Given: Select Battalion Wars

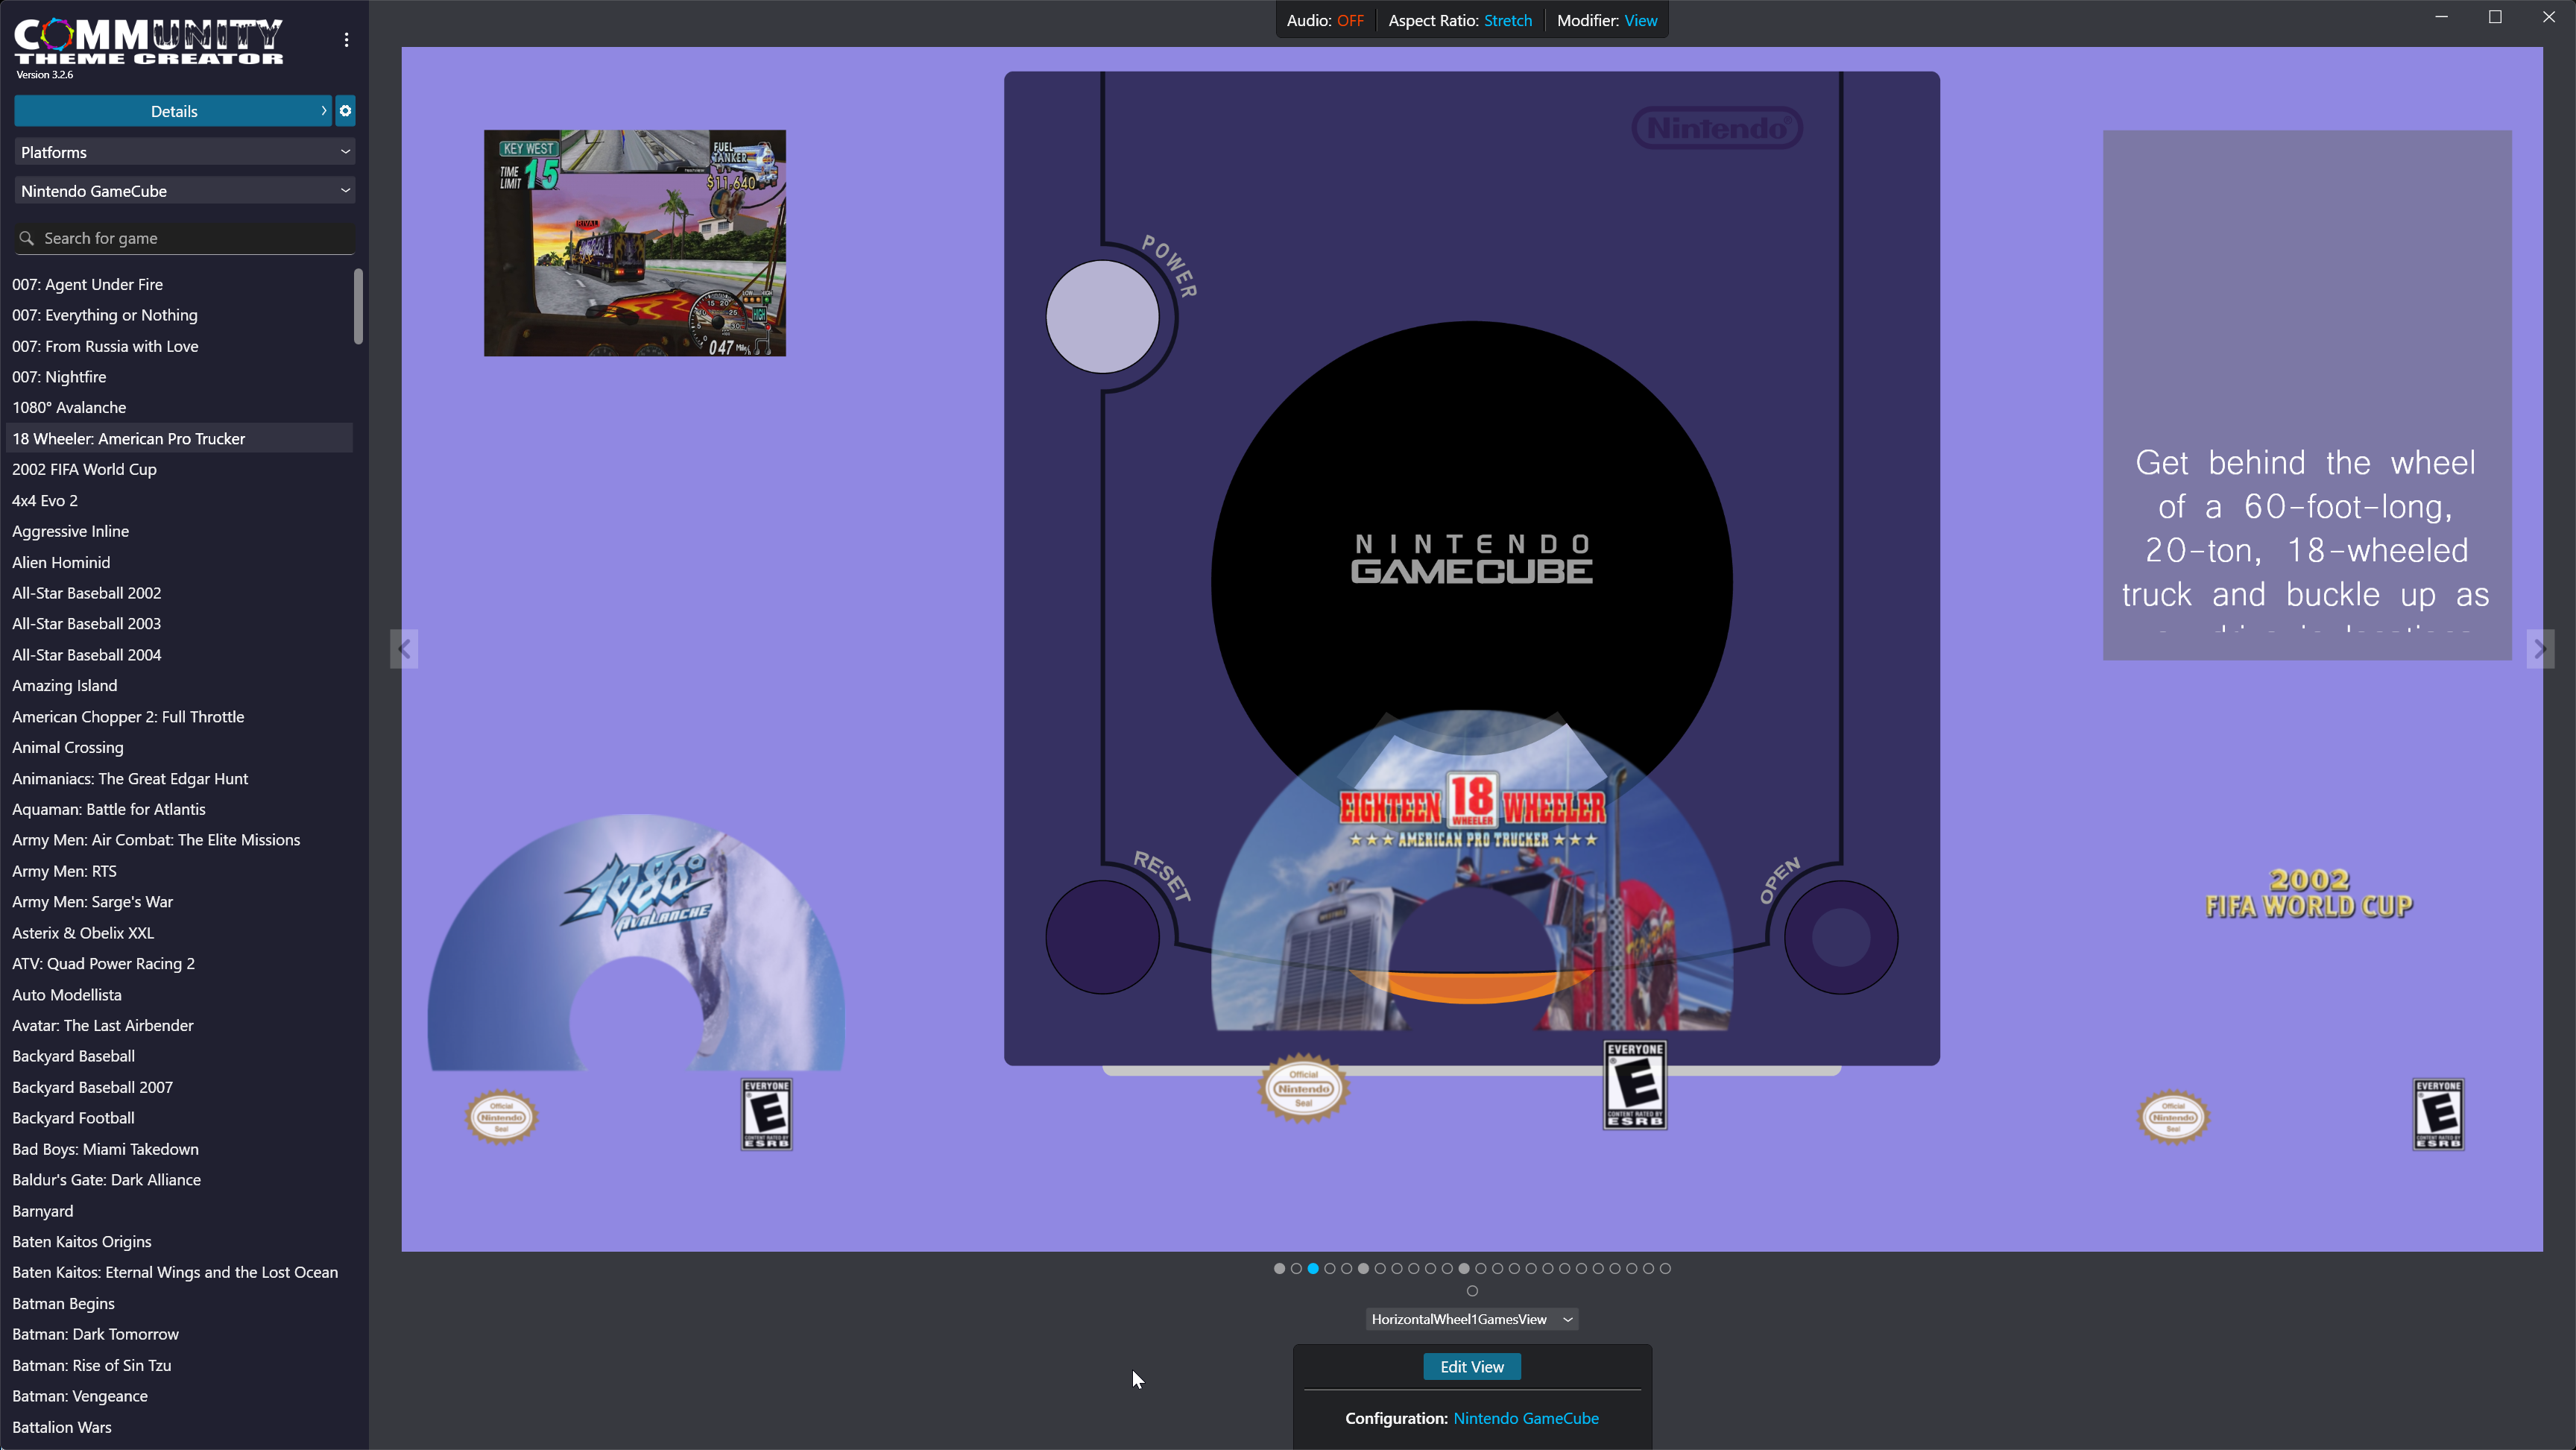Looking at the screenshot, I should point(180,1427).
